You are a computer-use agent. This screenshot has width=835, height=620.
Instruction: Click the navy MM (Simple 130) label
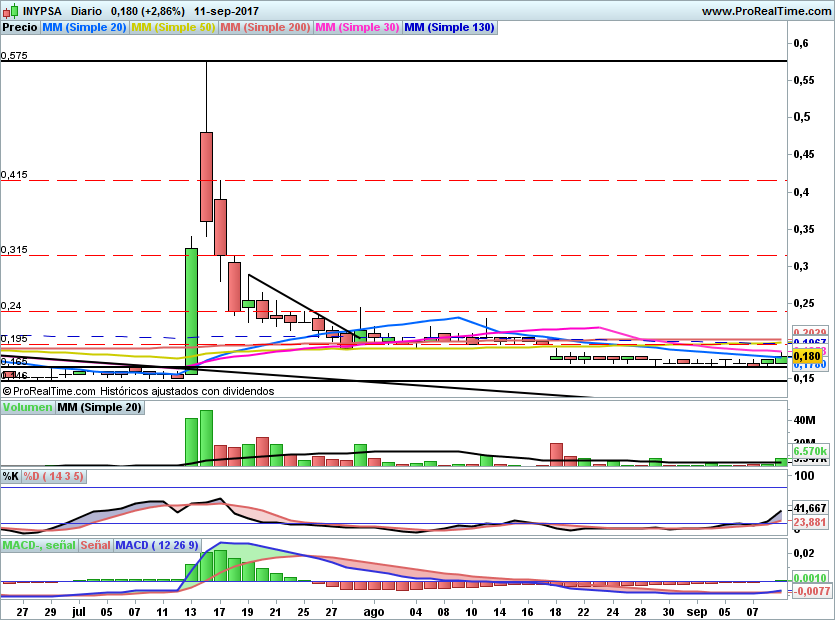449,28
